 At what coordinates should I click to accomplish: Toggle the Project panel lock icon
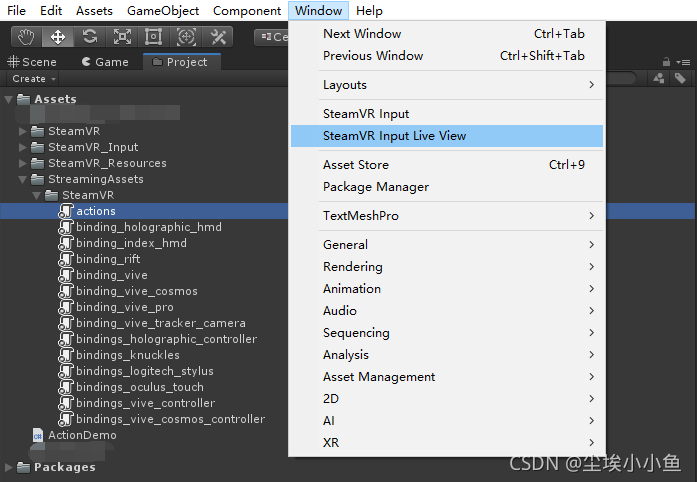coord(666,62)
